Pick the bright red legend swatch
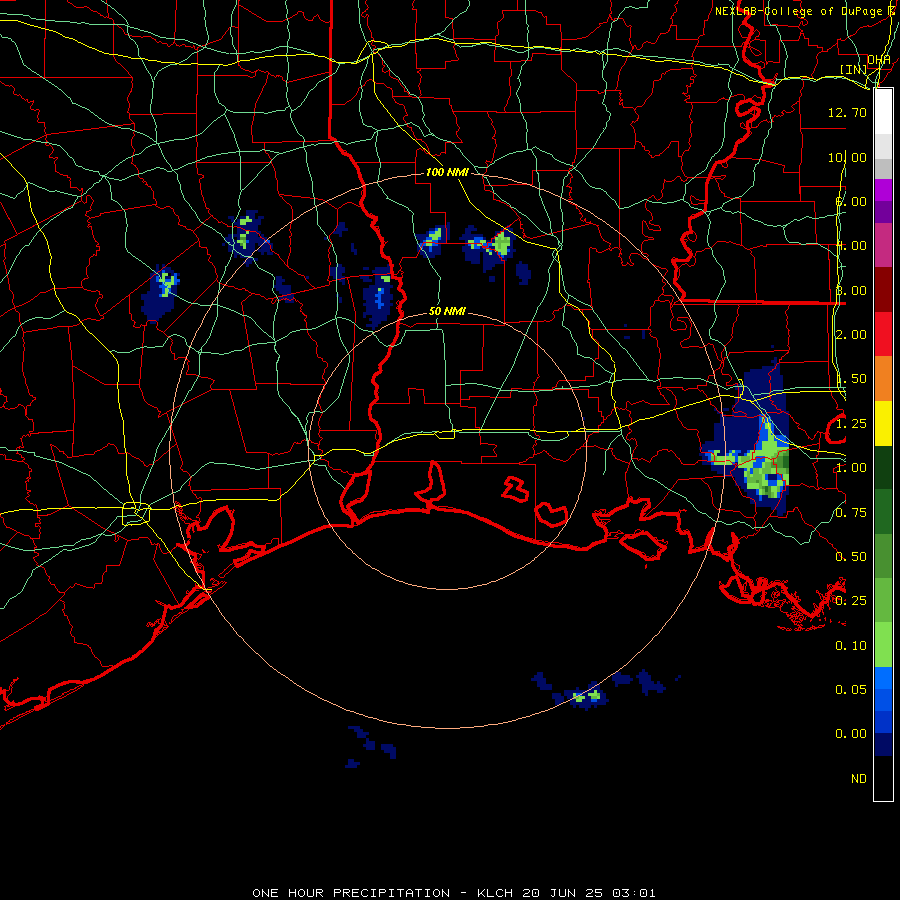This screenshot has width=900, height=900. pyautogui.click(x=883, y=334)
